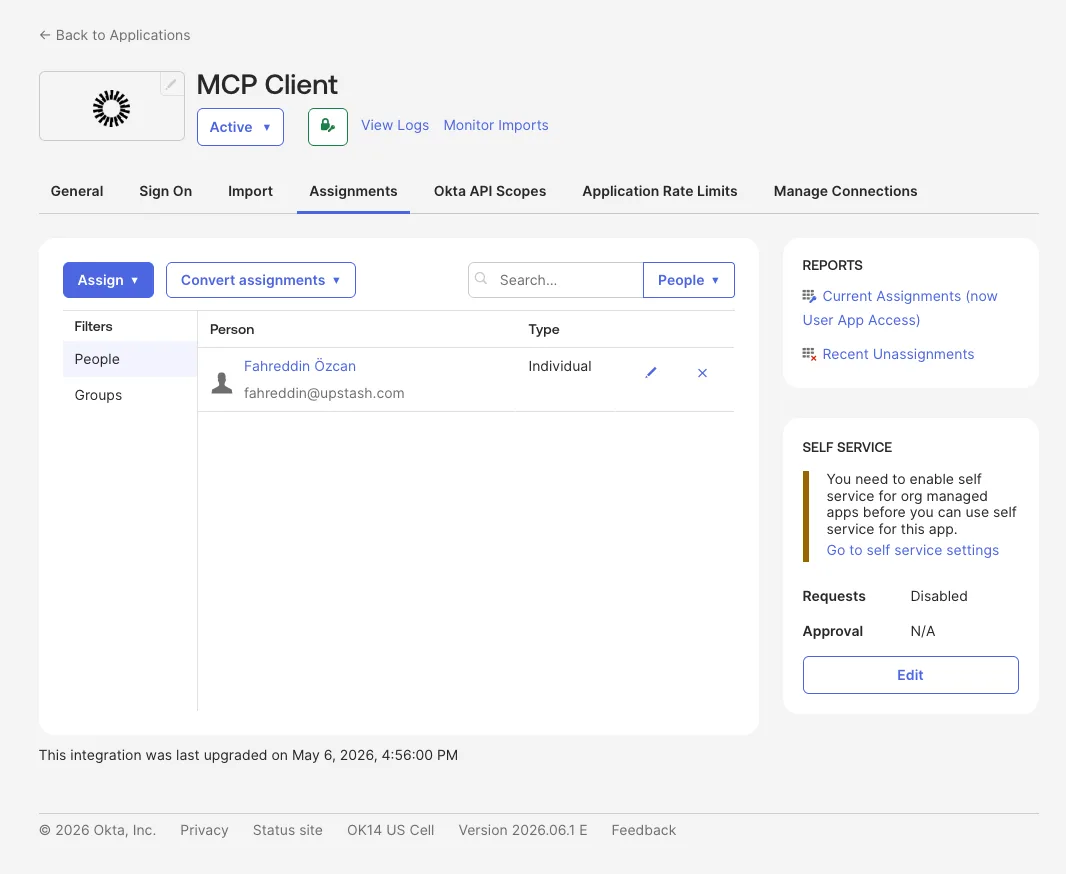Click the © 2026 Okta, Inc. text

point(97,830)
